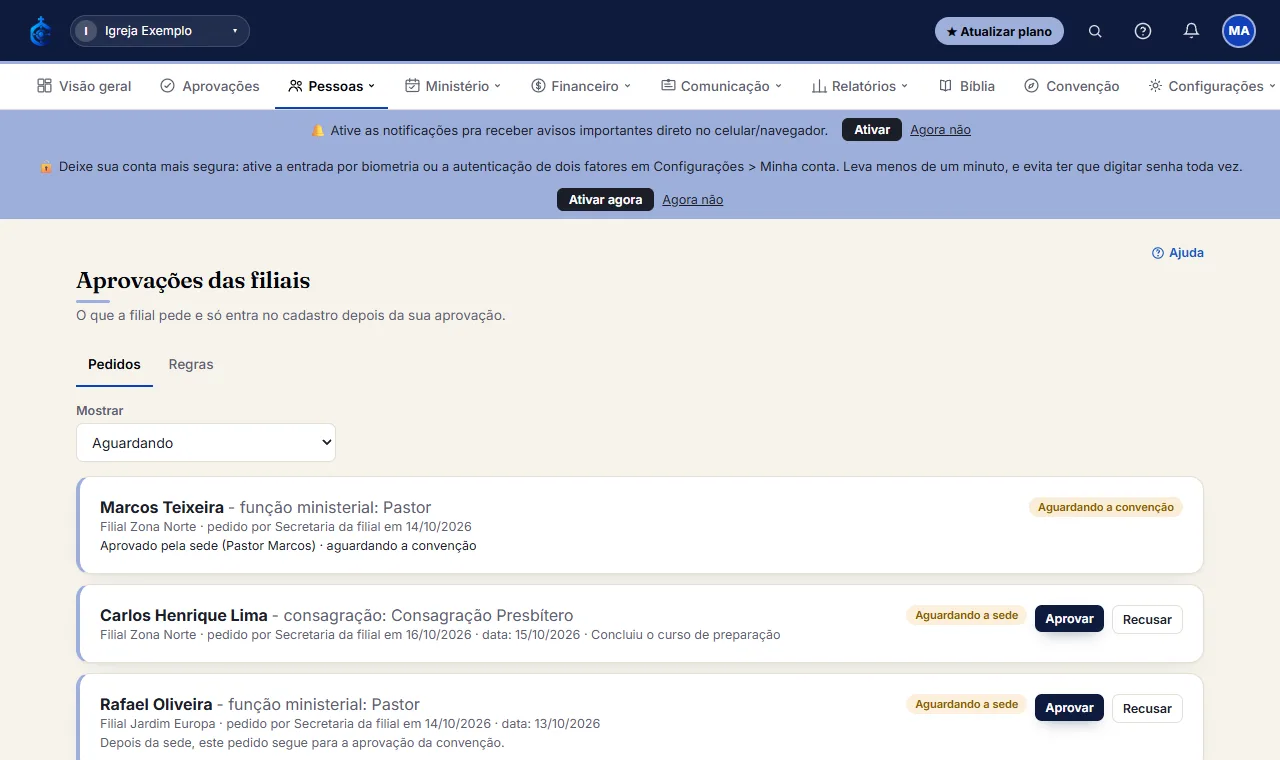Expand the Pessoas menu chevron
1280x760 pixels.
click(372, 86)
